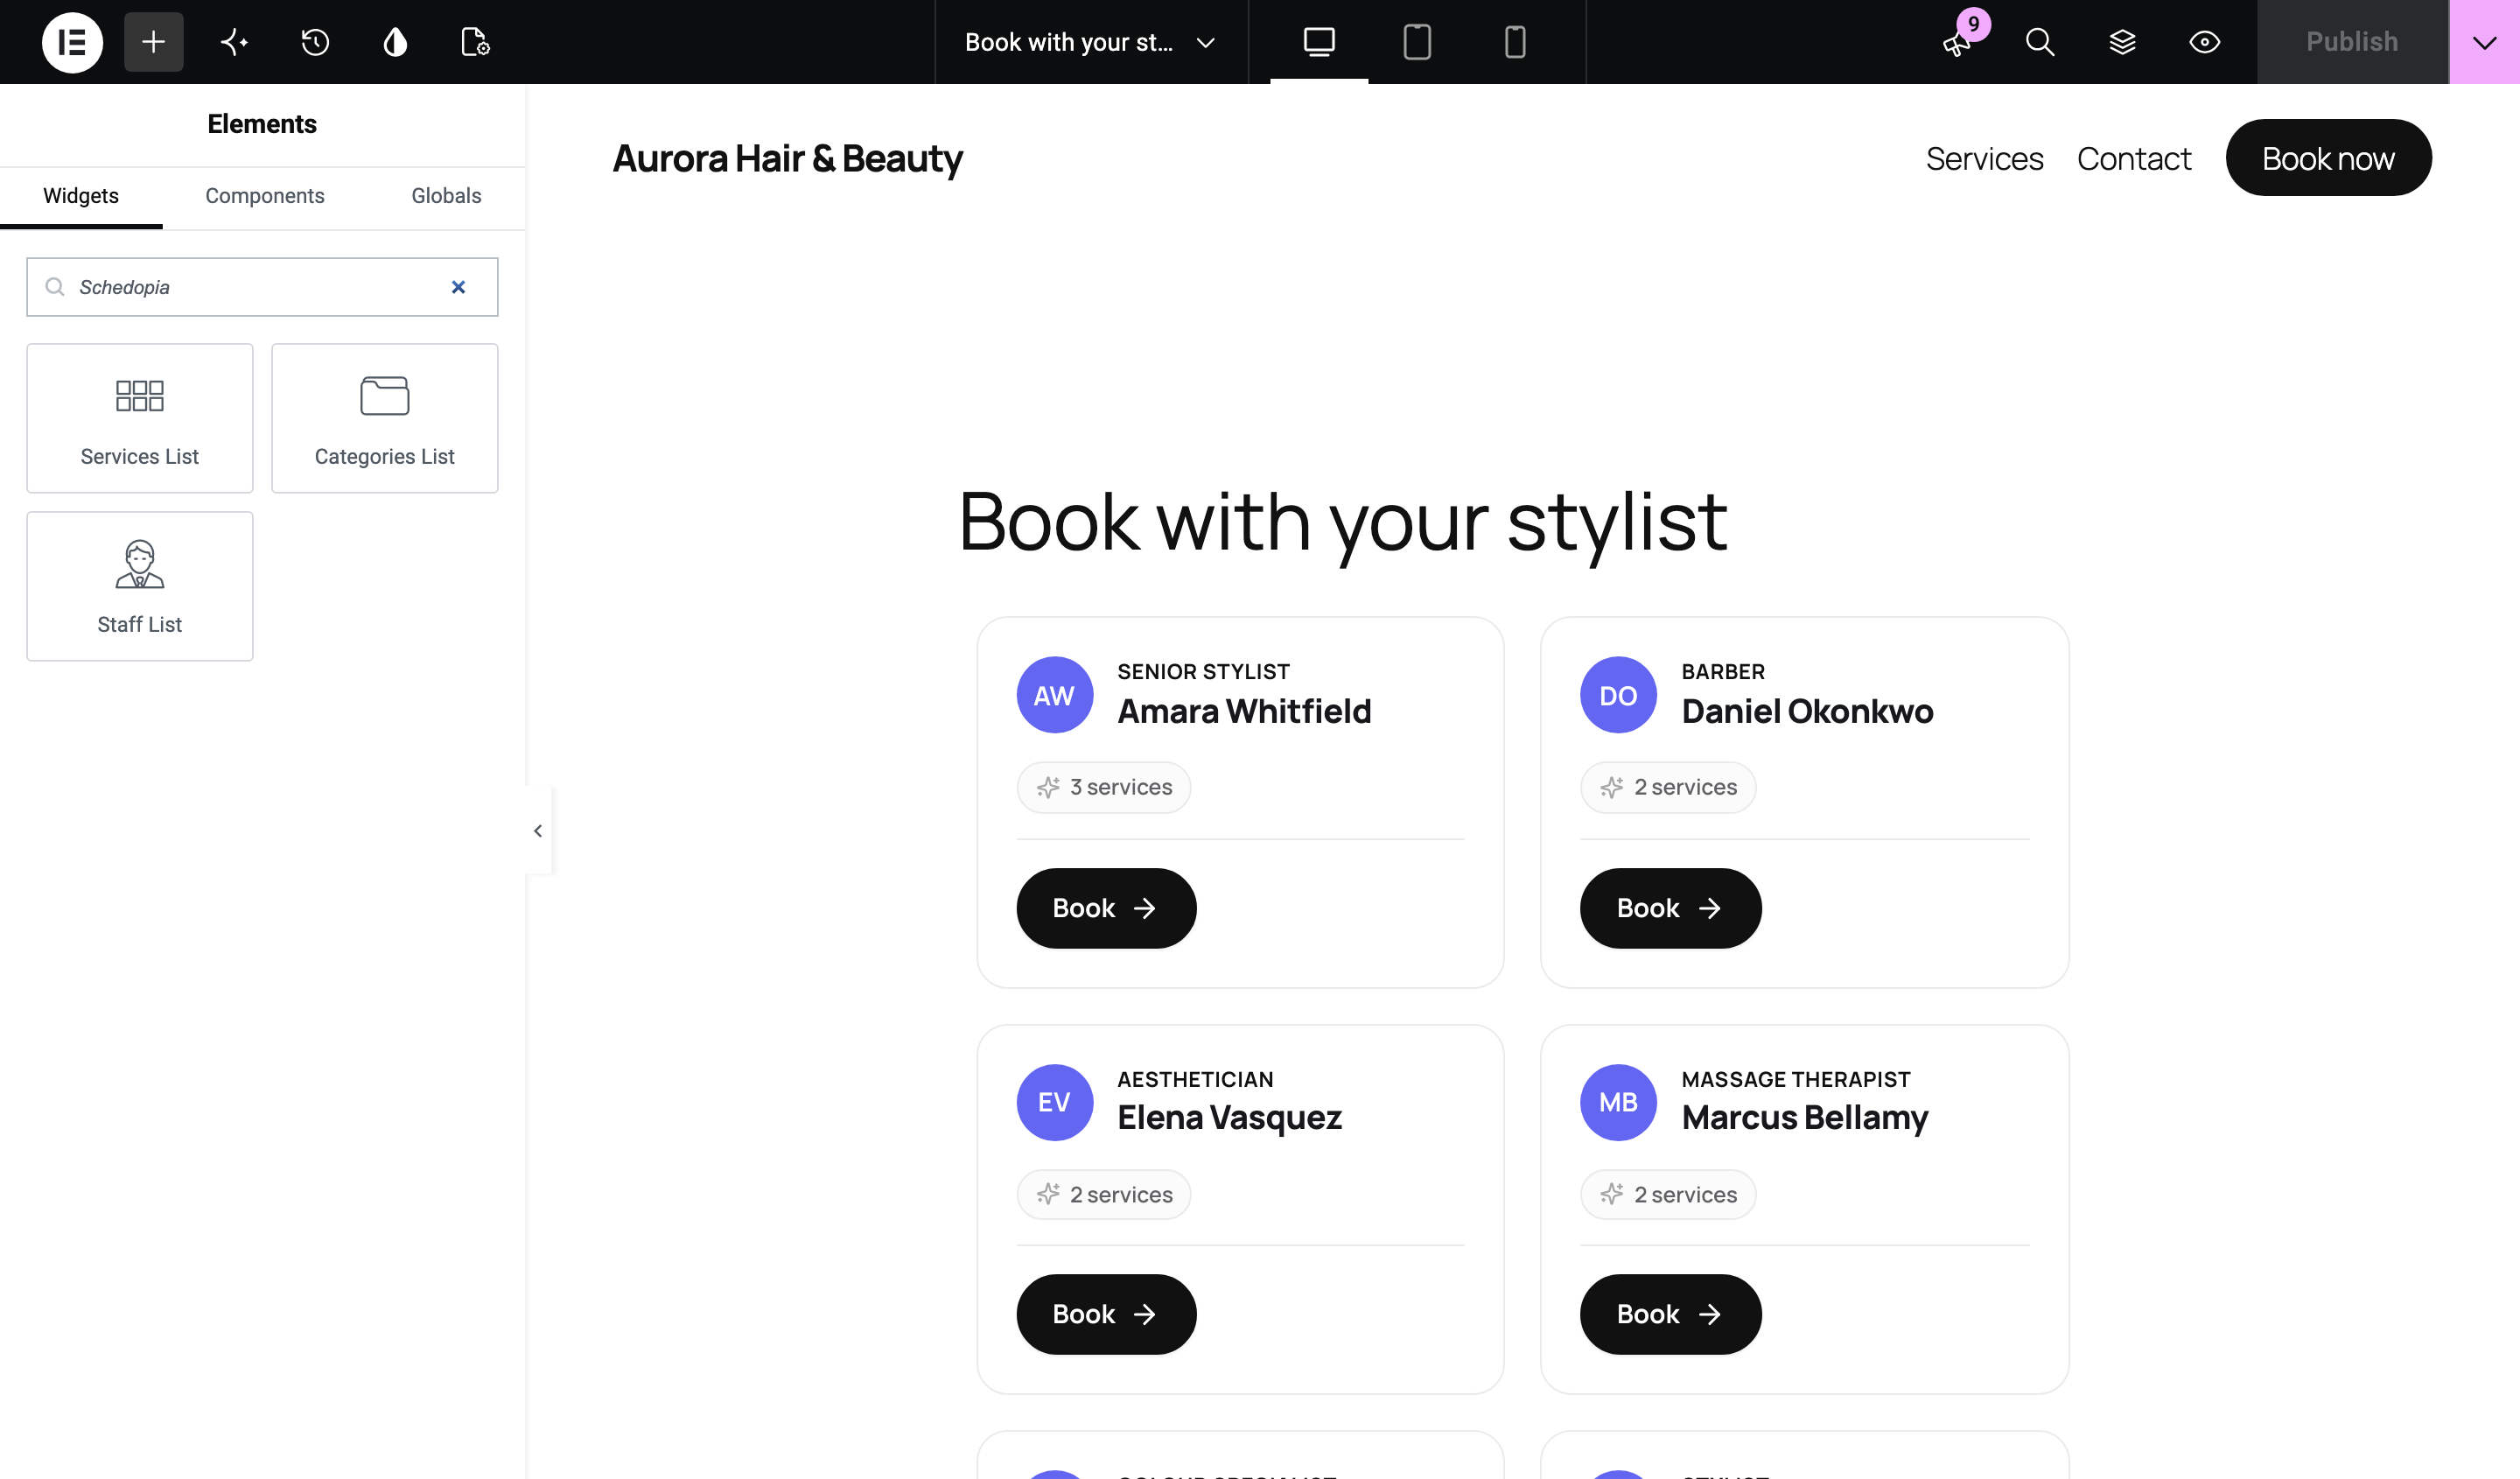Image resolution: width=2520 pixels, height=1479 pixels.
Task: Click the 3 services badge
Action: [x=1104, y=787]
